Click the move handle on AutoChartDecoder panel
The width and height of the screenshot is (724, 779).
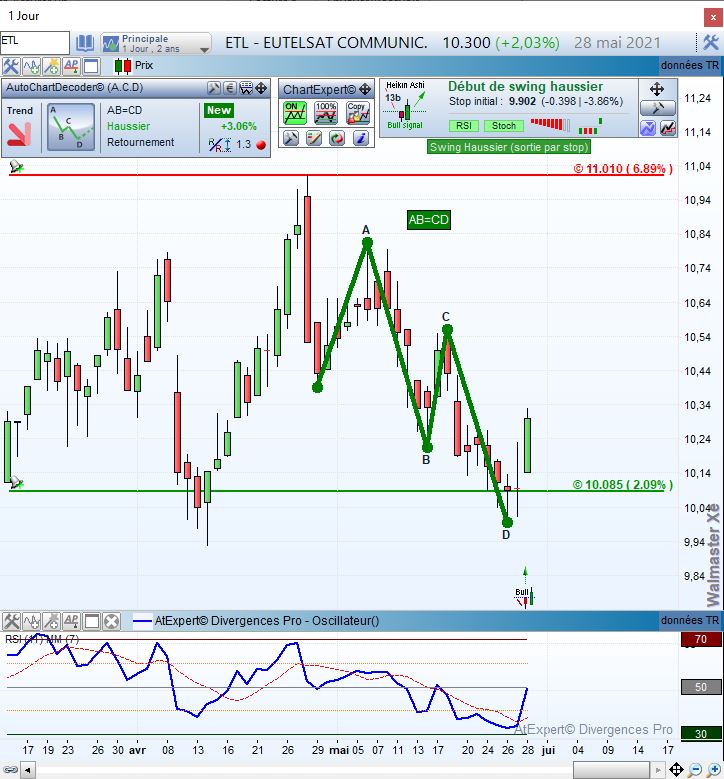point(261,88)
